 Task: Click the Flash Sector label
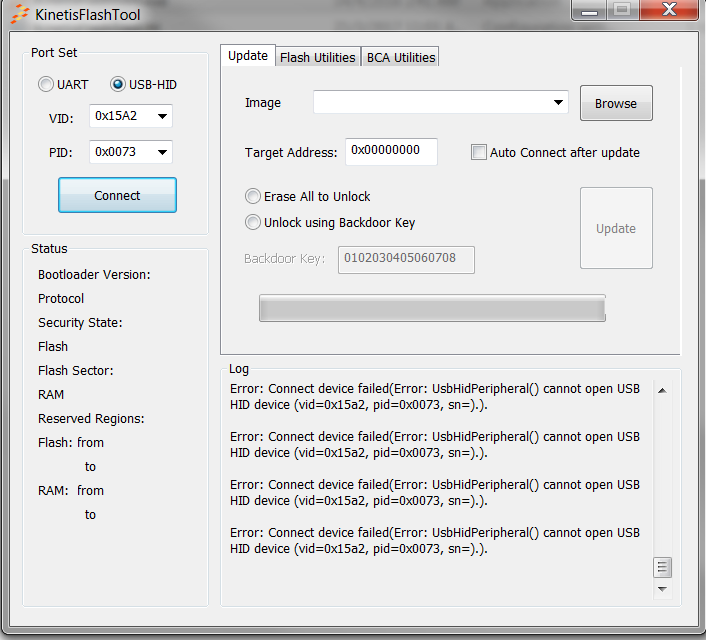76,371
